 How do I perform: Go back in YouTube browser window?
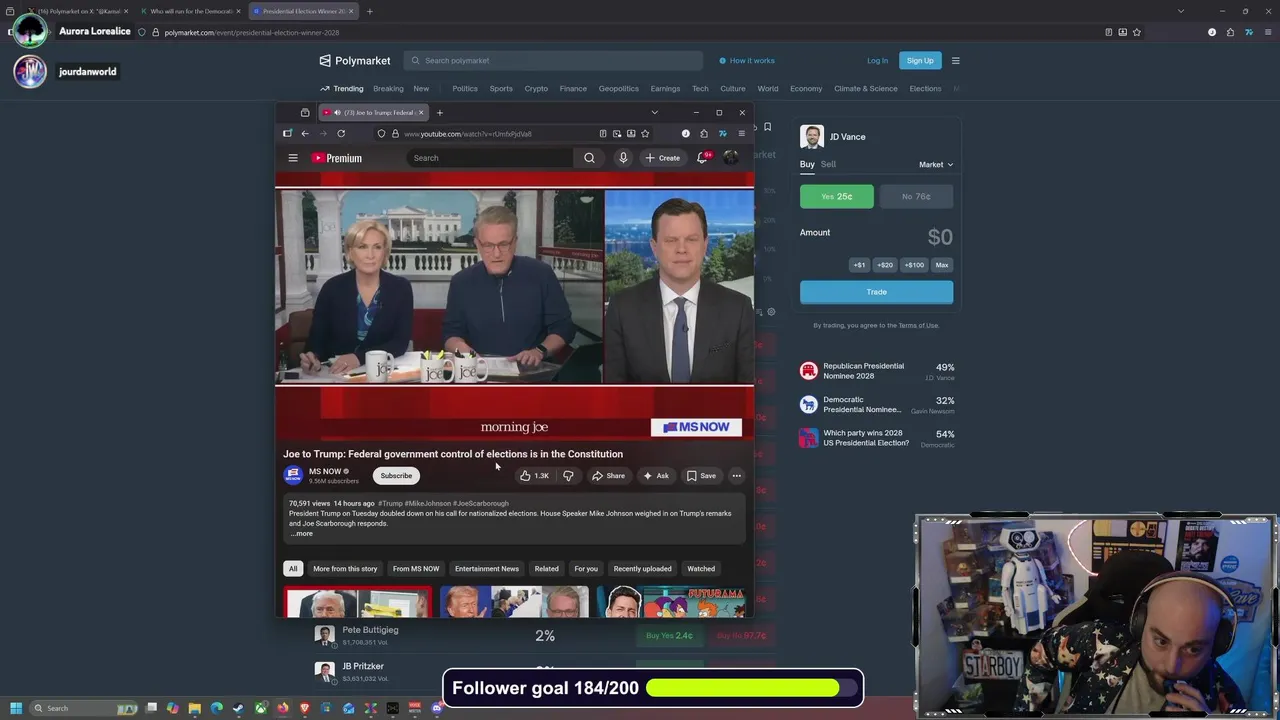305,133
